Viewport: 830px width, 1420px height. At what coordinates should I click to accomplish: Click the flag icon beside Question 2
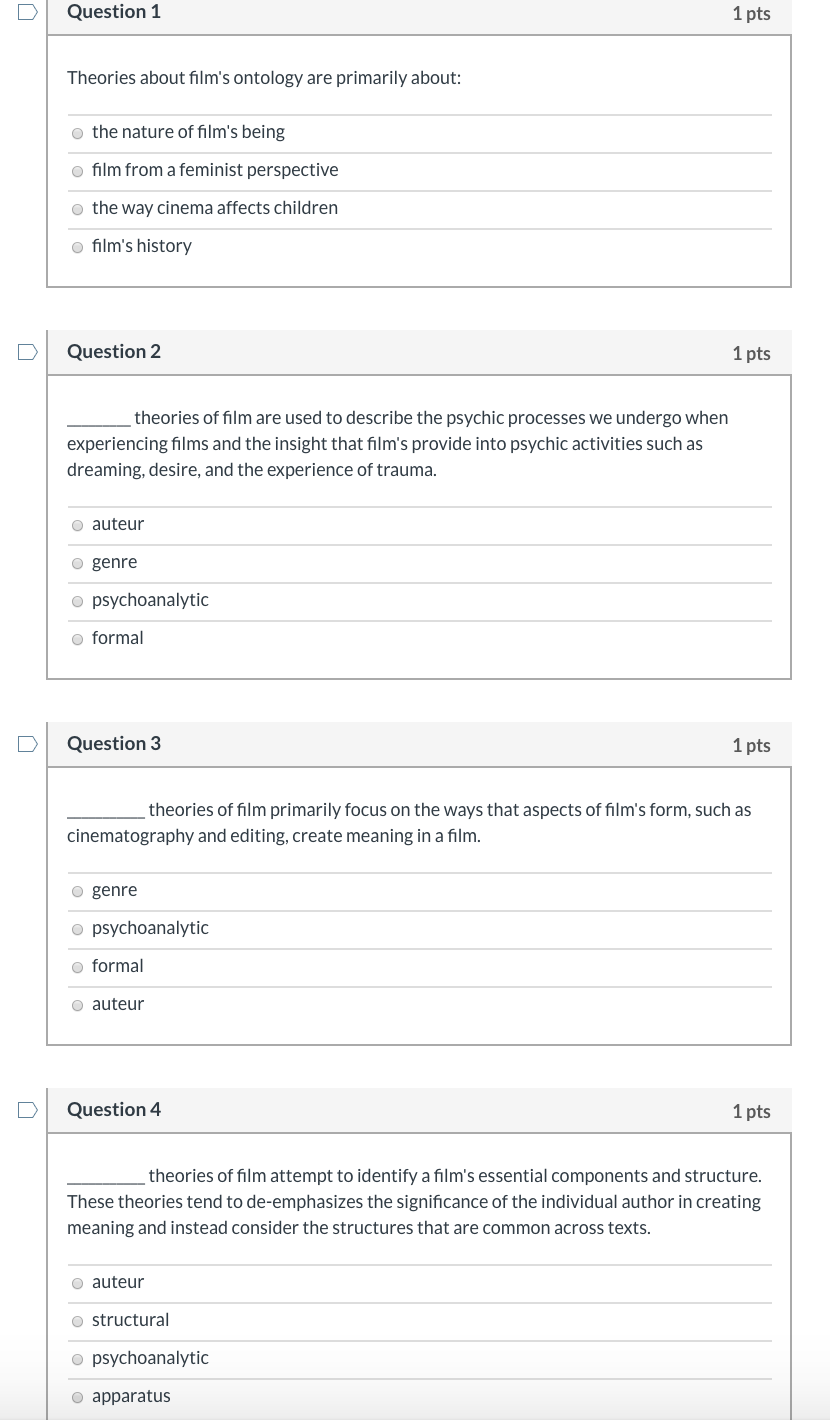[x=27, y=350]
